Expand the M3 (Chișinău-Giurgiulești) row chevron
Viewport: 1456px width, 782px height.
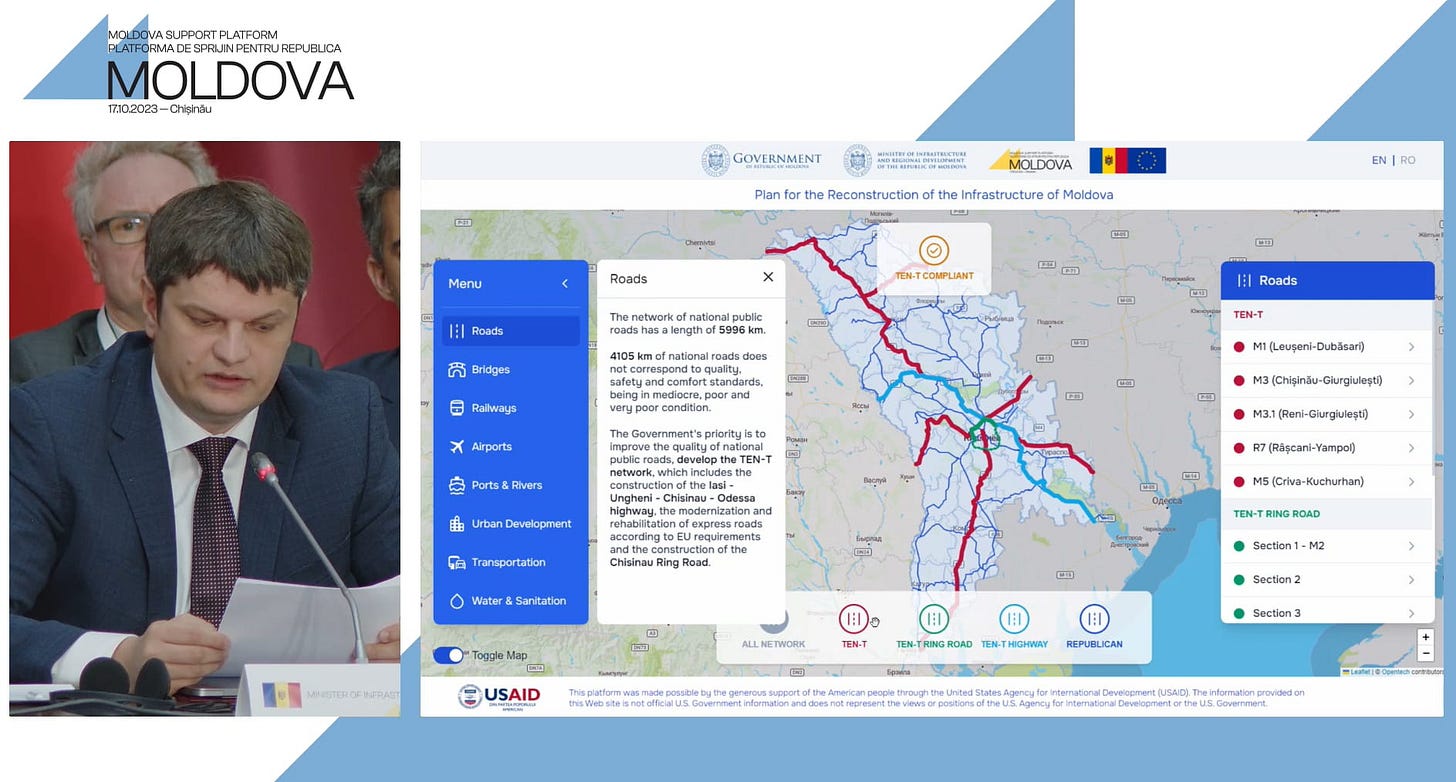(1411, 381)
